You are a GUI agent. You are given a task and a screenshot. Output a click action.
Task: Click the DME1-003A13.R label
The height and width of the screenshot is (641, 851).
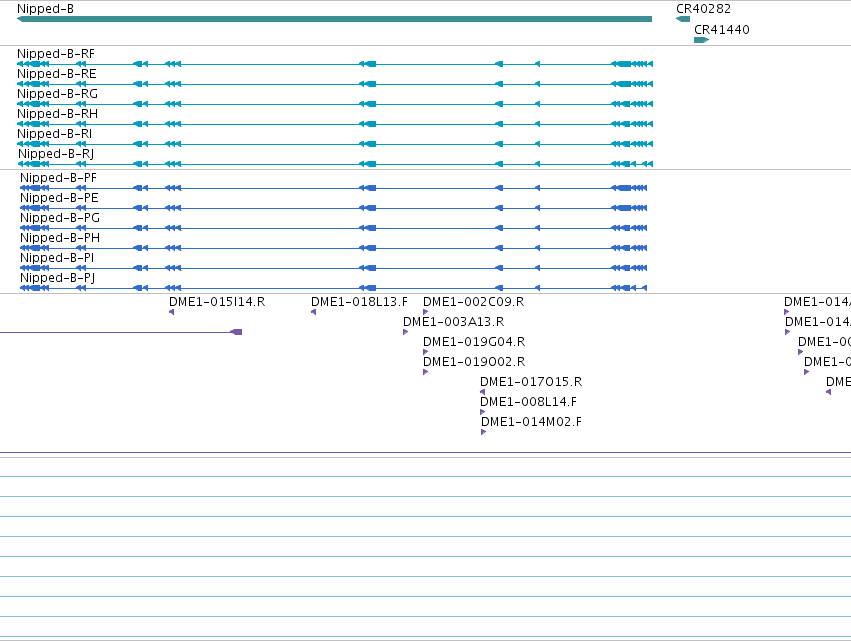tap(454, 322)
